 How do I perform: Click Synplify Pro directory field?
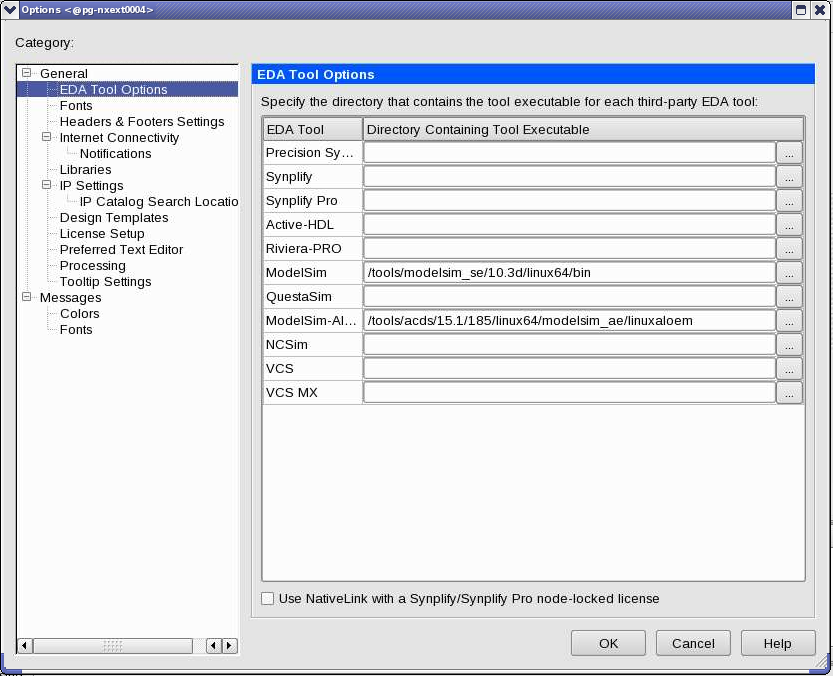click(x=569, y=201)
